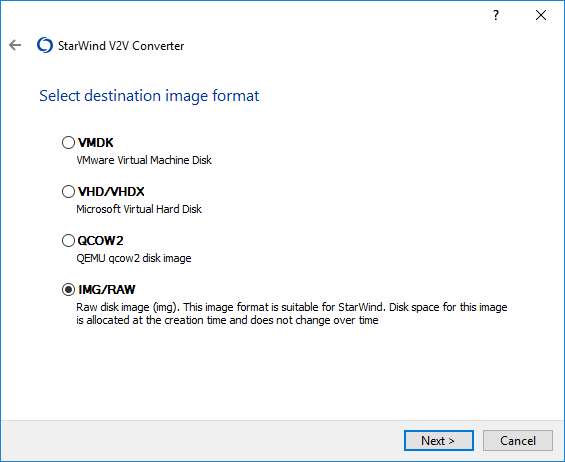565x462 pixels.
Task: Click the bold VMDK label text
Action: tap(95, 143)
